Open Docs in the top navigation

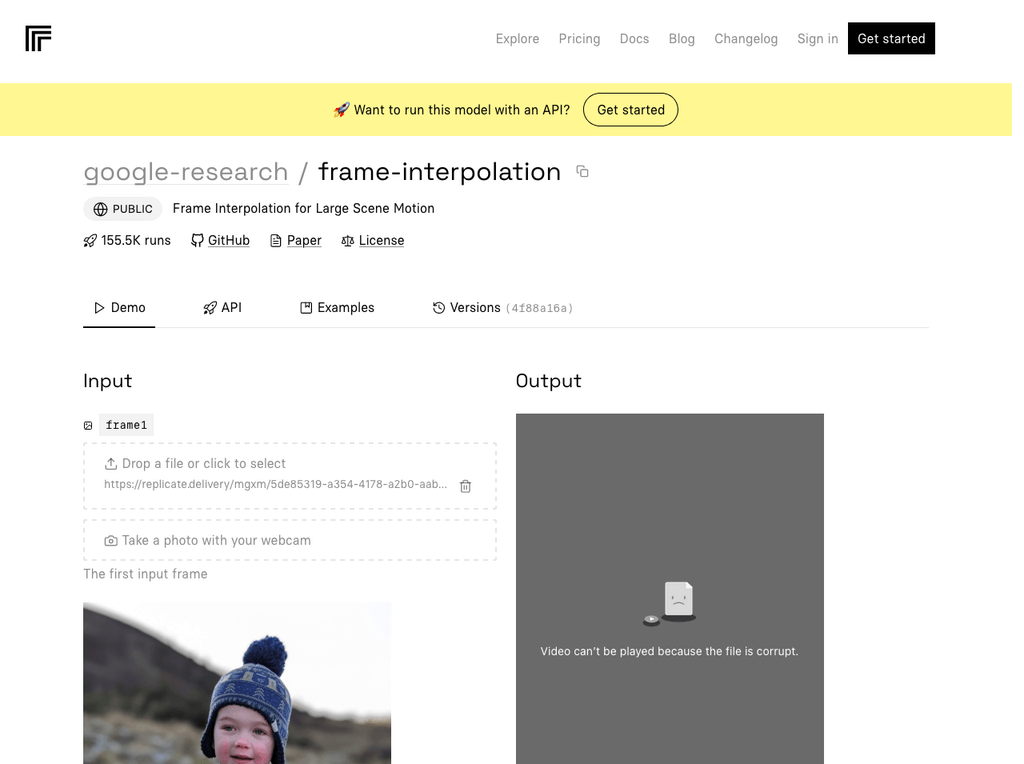point(634,39)
